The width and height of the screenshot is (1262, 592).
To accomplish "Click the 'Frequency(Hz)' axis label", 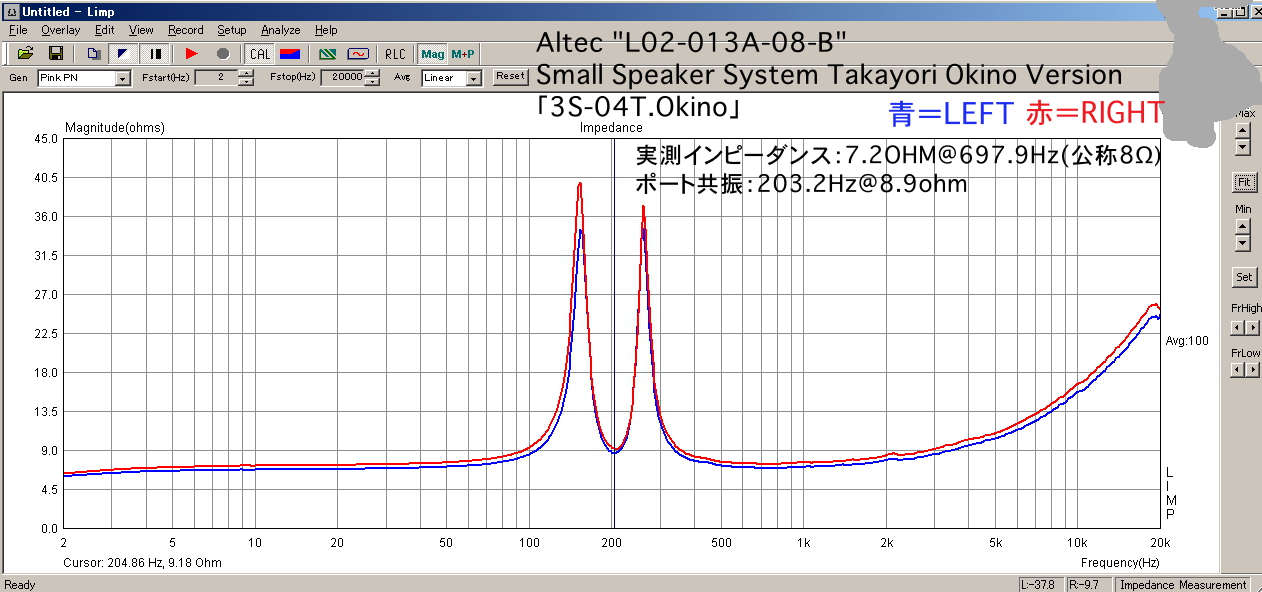I will pos(1119,563).
